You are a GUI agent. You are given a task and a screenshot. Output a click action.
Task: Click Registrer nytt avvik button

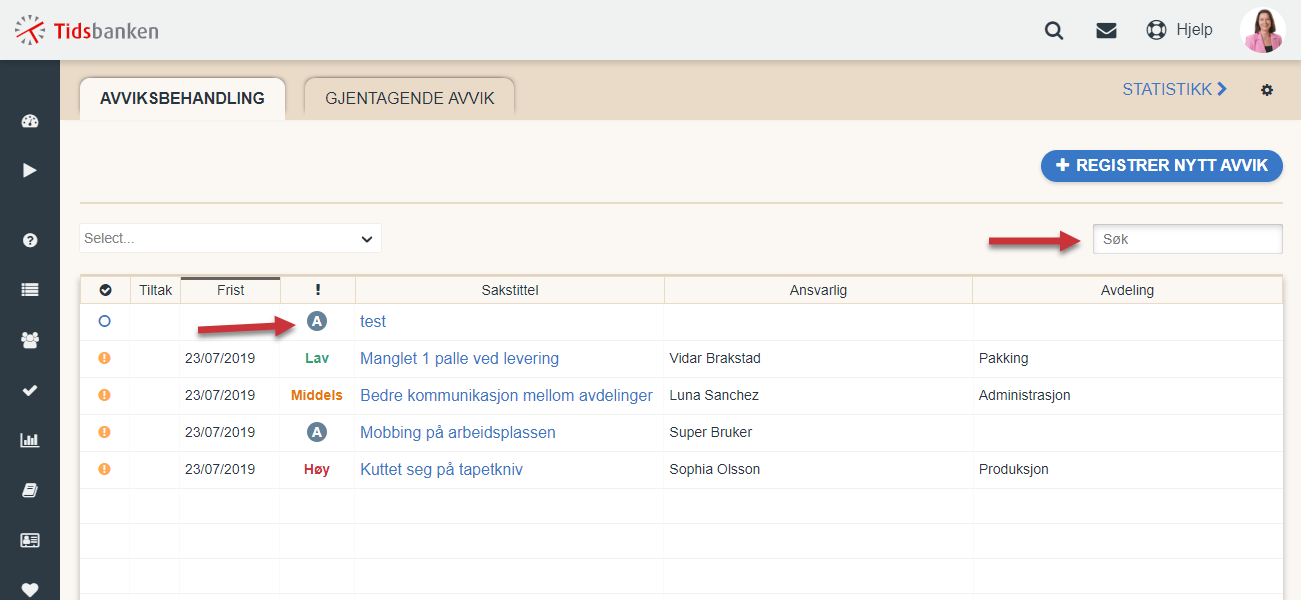tap(1162, 166)
